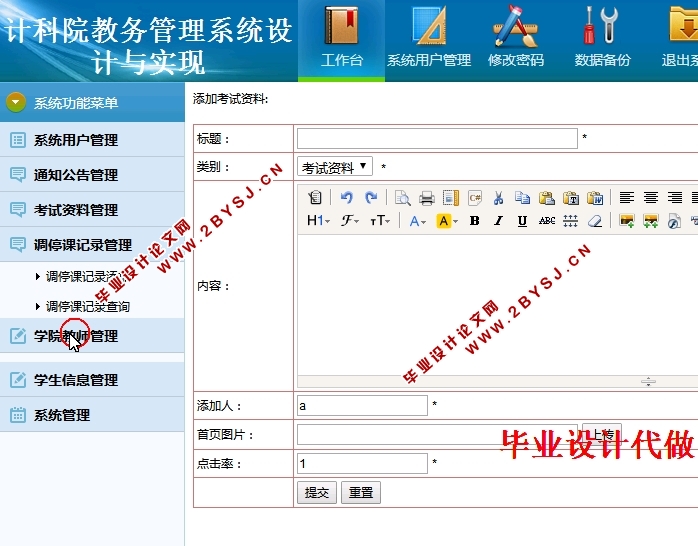
Task: Collapse the 系统功能菜单 arrow button
Action: 16,102
